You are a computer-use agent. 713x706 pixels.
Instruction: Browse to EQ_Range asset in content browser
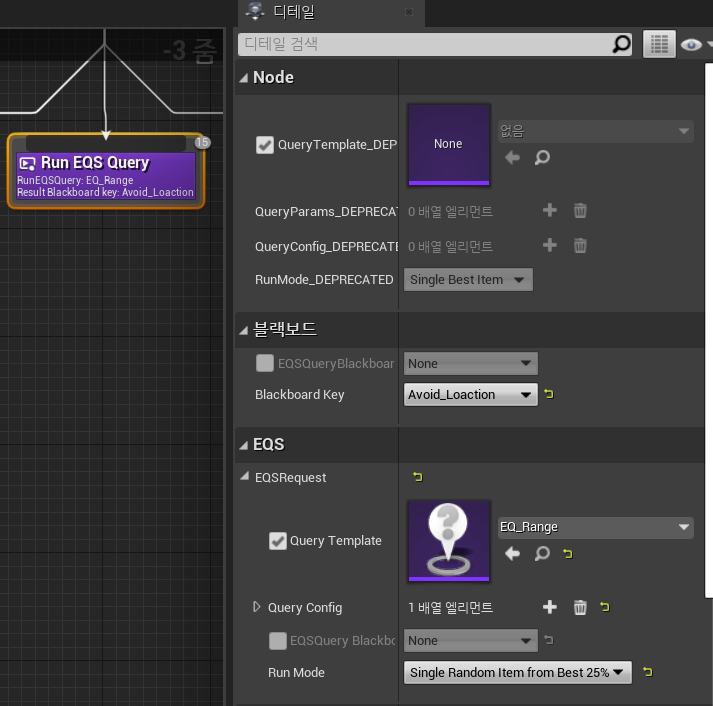pos(542,553)
